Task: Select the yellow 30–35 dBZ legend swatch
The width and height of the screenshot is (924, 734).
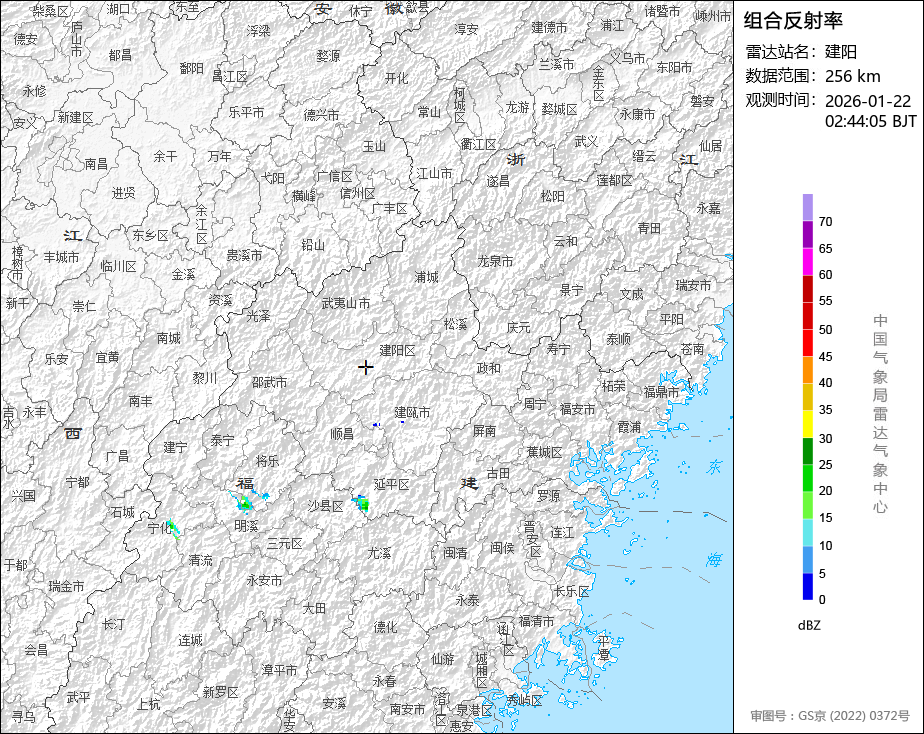Action: pos(807,424)
